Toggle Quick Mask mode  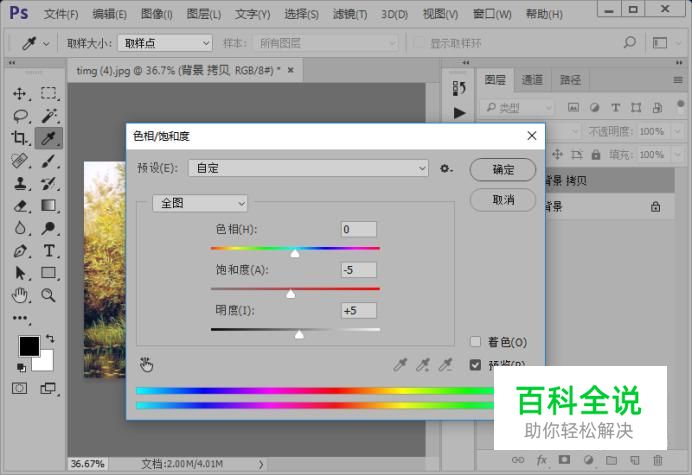pyautogui.click(x=19, y=388)
